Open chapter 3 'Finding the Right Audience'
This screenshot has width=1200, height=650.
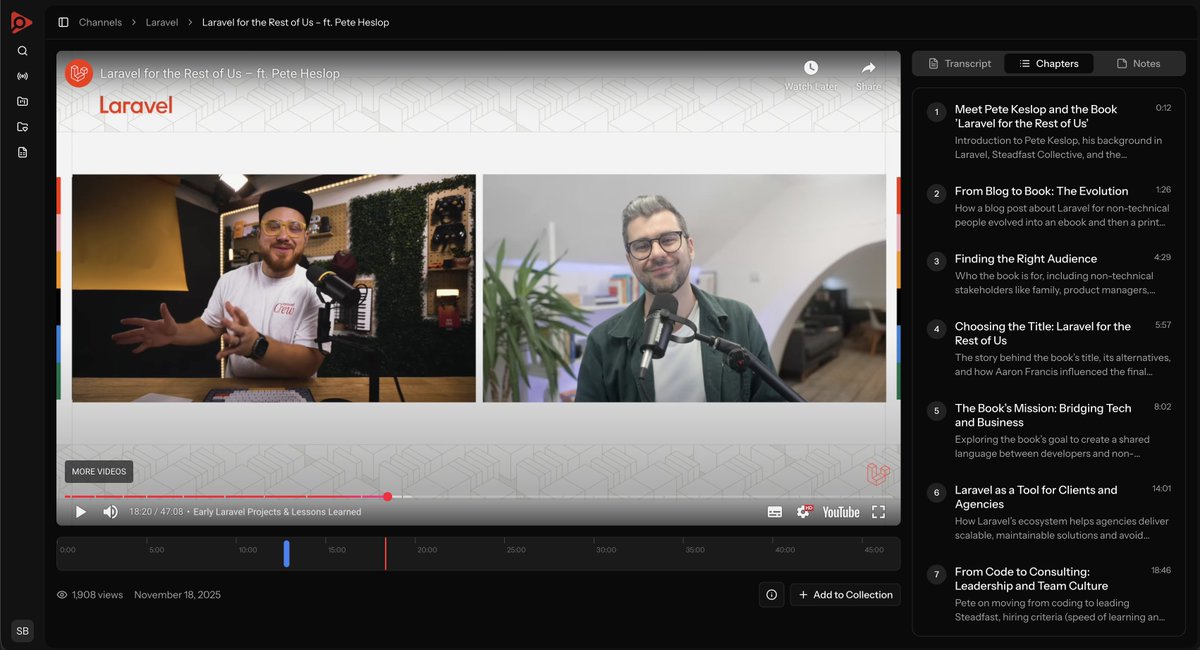click(x=1049, y=274)
